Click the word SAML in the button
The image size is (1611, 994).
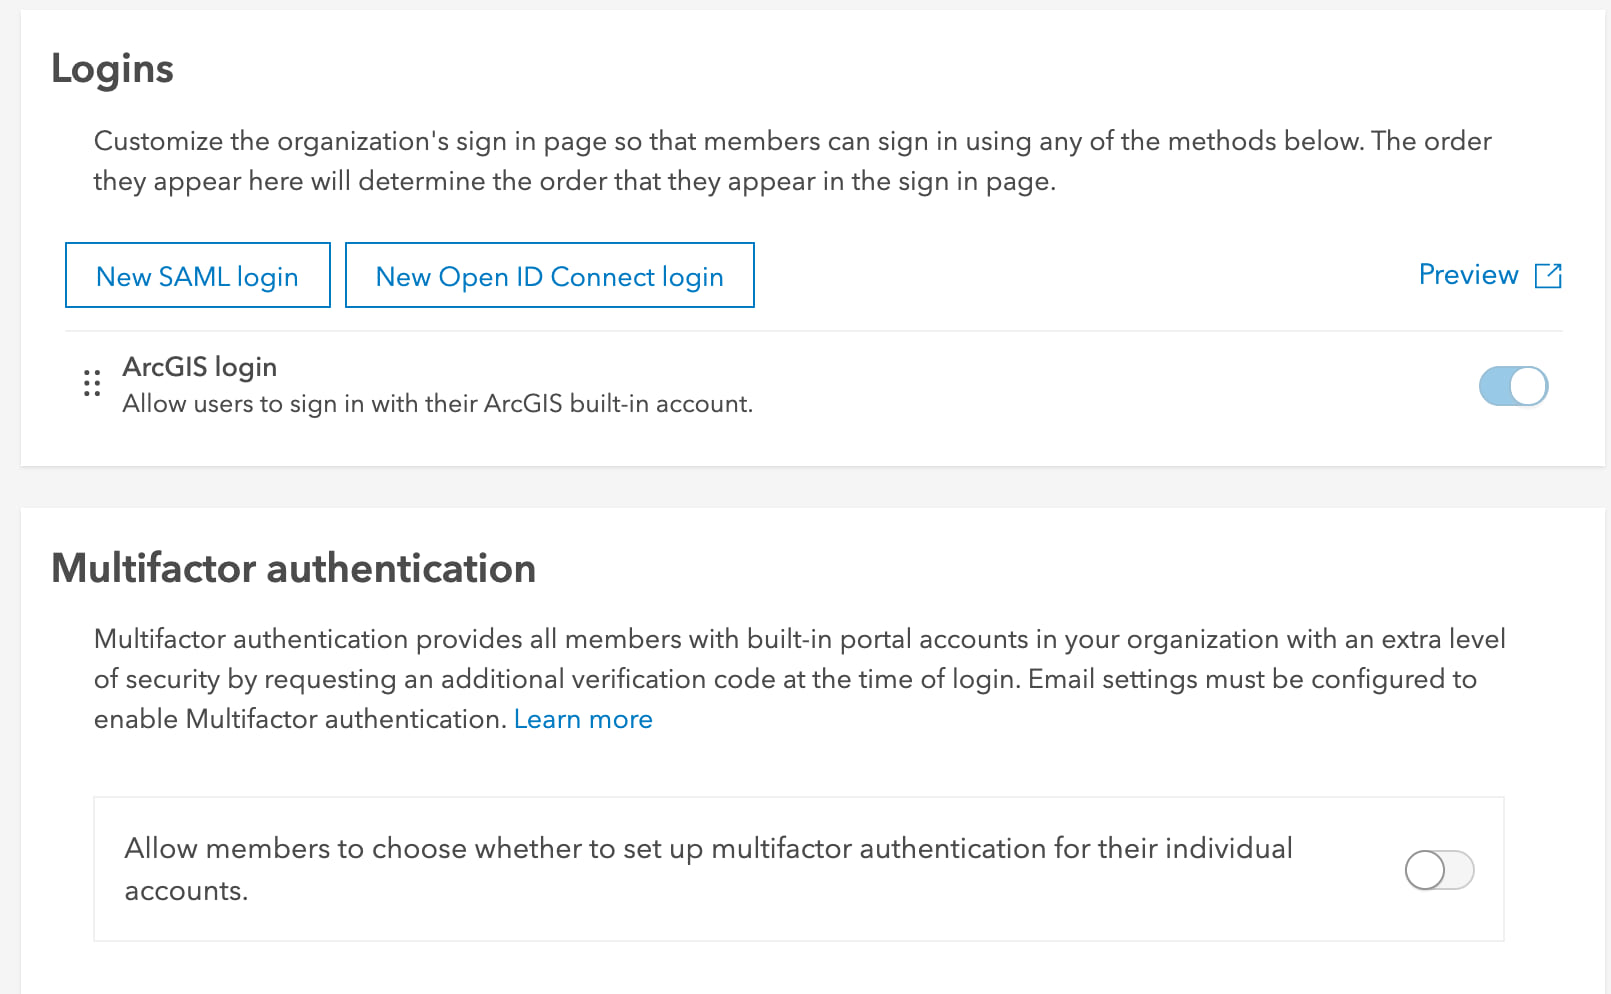[x=194, y=276]
